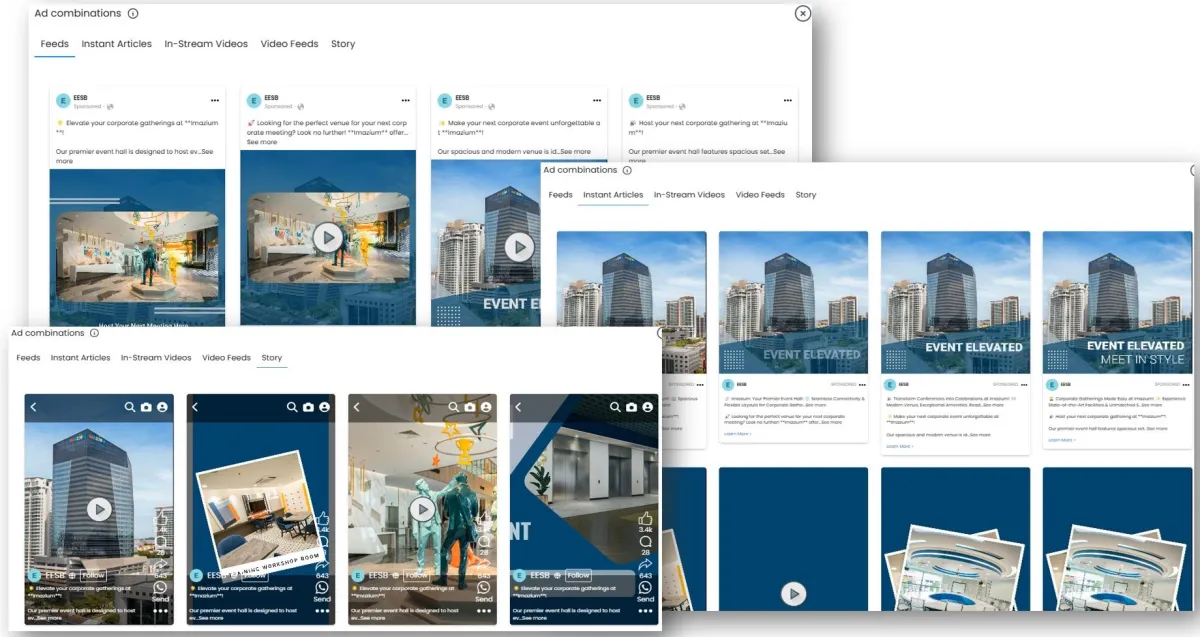
Task: Select Feeds tab in Instant Articles panel
Action: tap(560, 195)
